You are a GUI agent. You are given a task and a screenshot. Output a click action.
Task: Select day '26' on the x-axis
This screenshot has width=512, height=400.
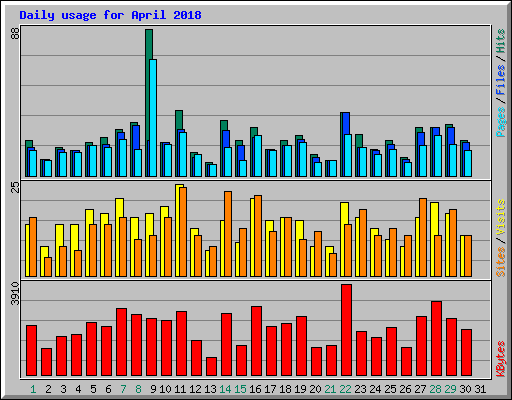tap(405, 389)
